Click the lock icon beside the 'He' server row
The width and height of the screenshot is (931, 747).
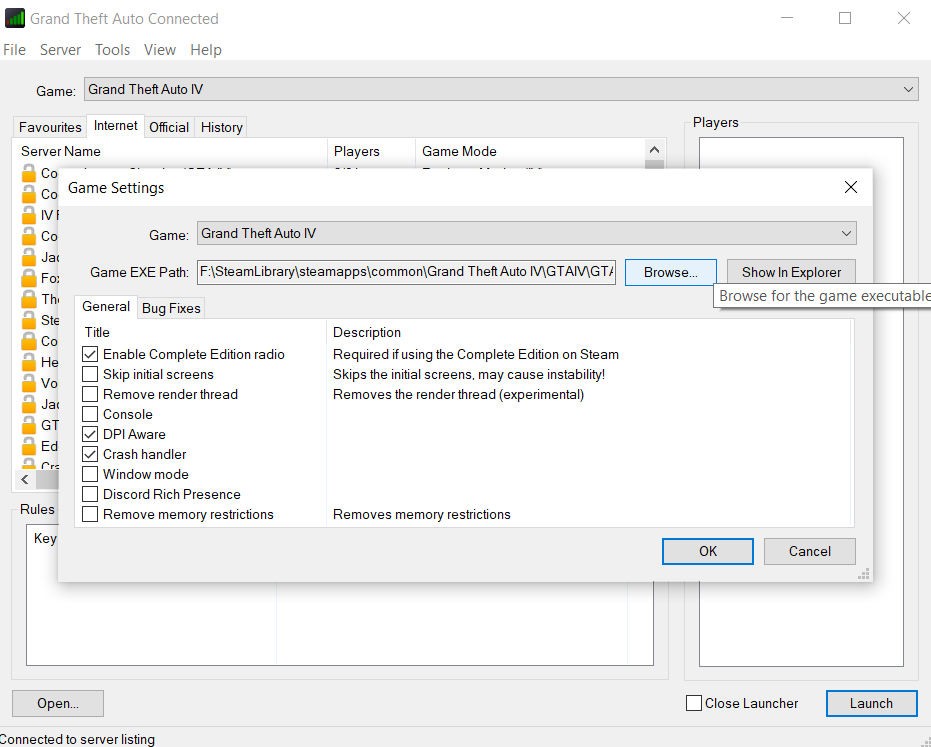tap(28, 362)
